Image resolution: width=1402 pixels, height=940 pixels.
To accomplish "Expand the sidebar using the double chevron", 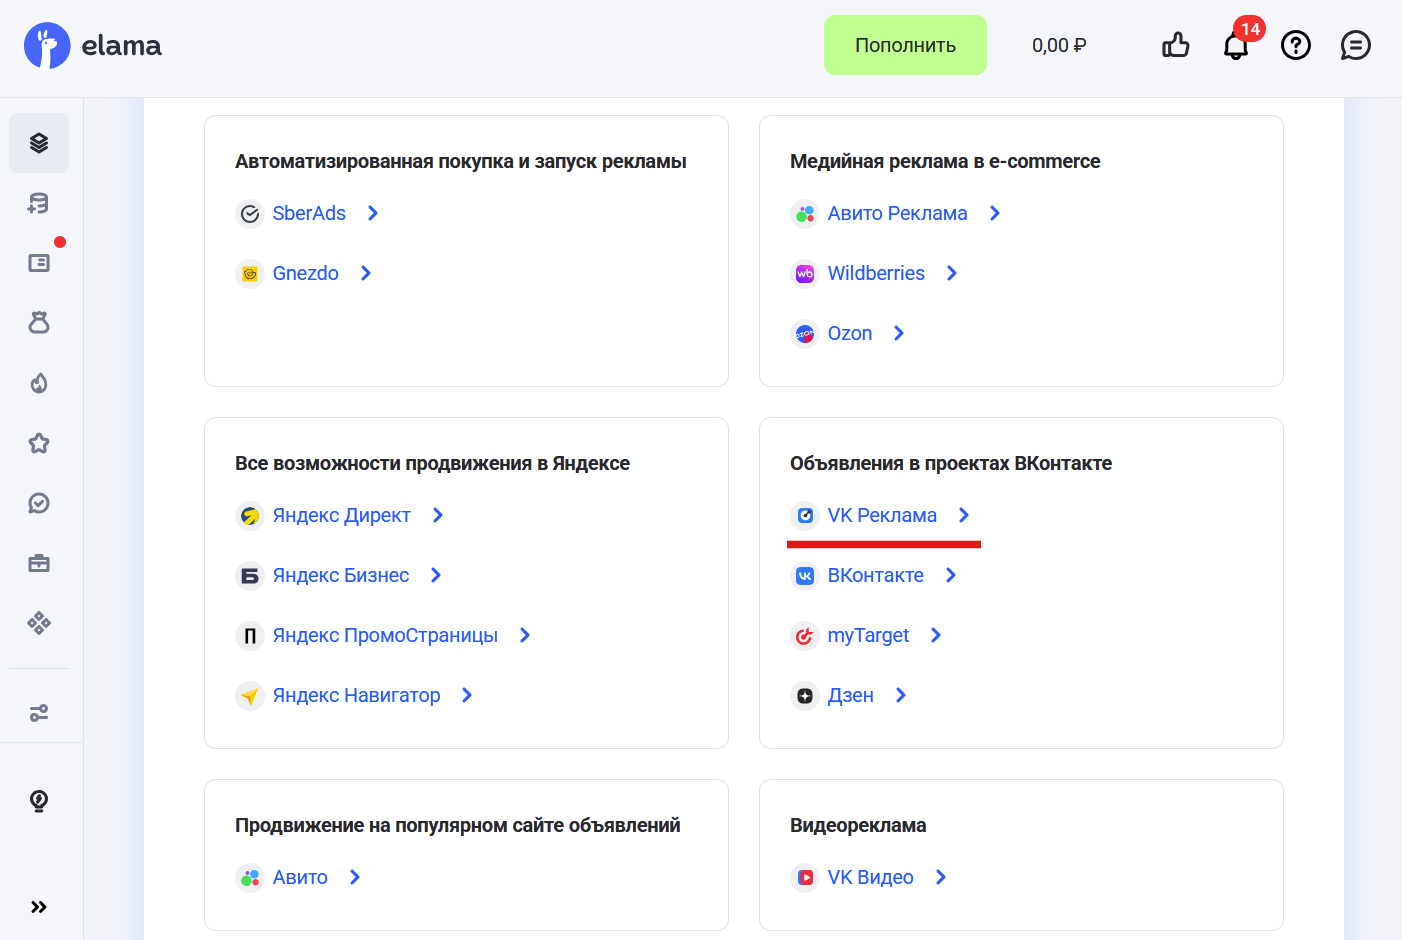I will (x=39, y=907).
